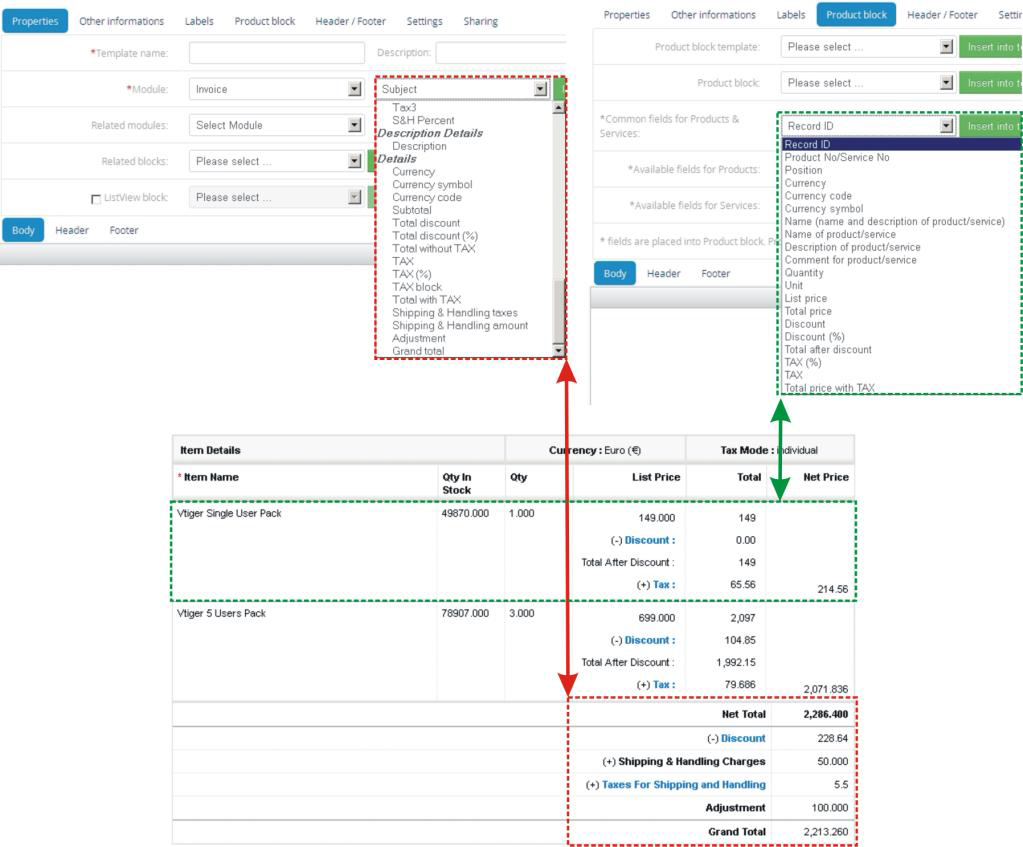Choose List price in common fields list
This screenshot has width=1023, height=847.
point(806,298)
